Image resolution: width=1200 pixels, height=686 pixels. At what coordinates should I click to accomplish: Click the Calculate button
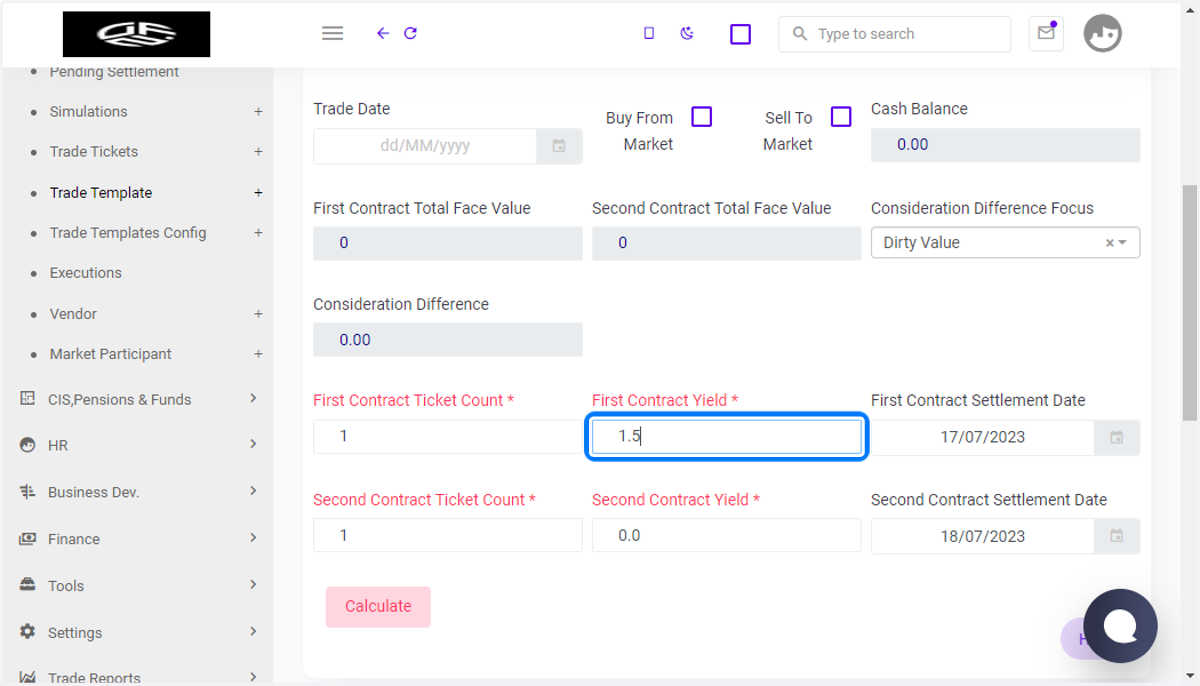(378, 607)
